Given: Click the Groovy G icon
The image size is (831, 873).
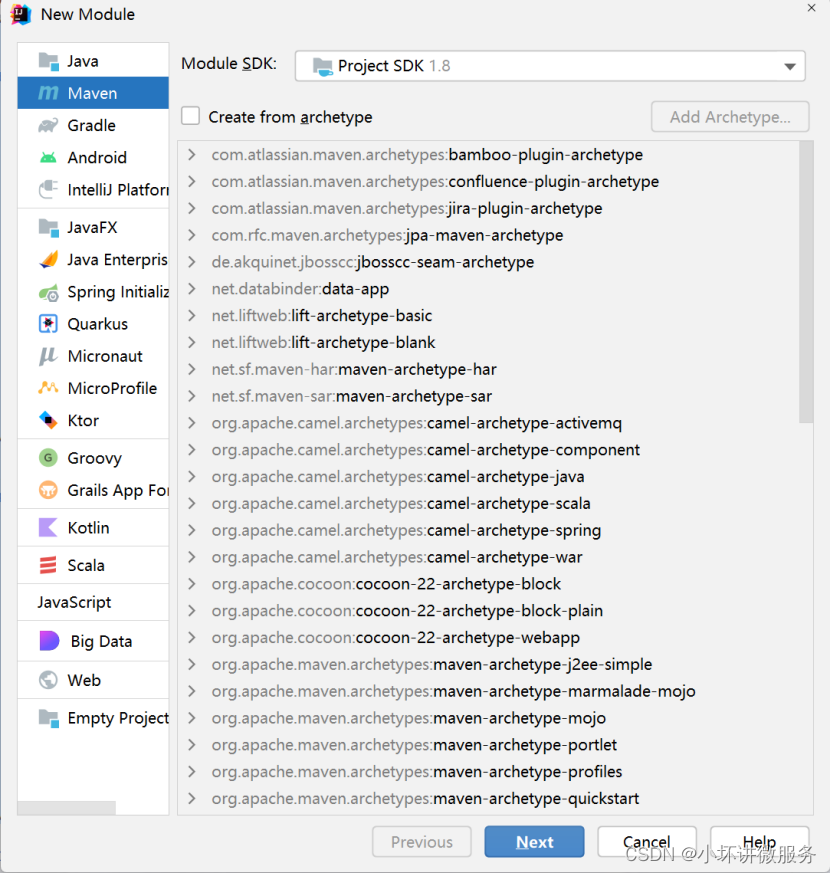Looking at the screenshot, I should [48, 458].
